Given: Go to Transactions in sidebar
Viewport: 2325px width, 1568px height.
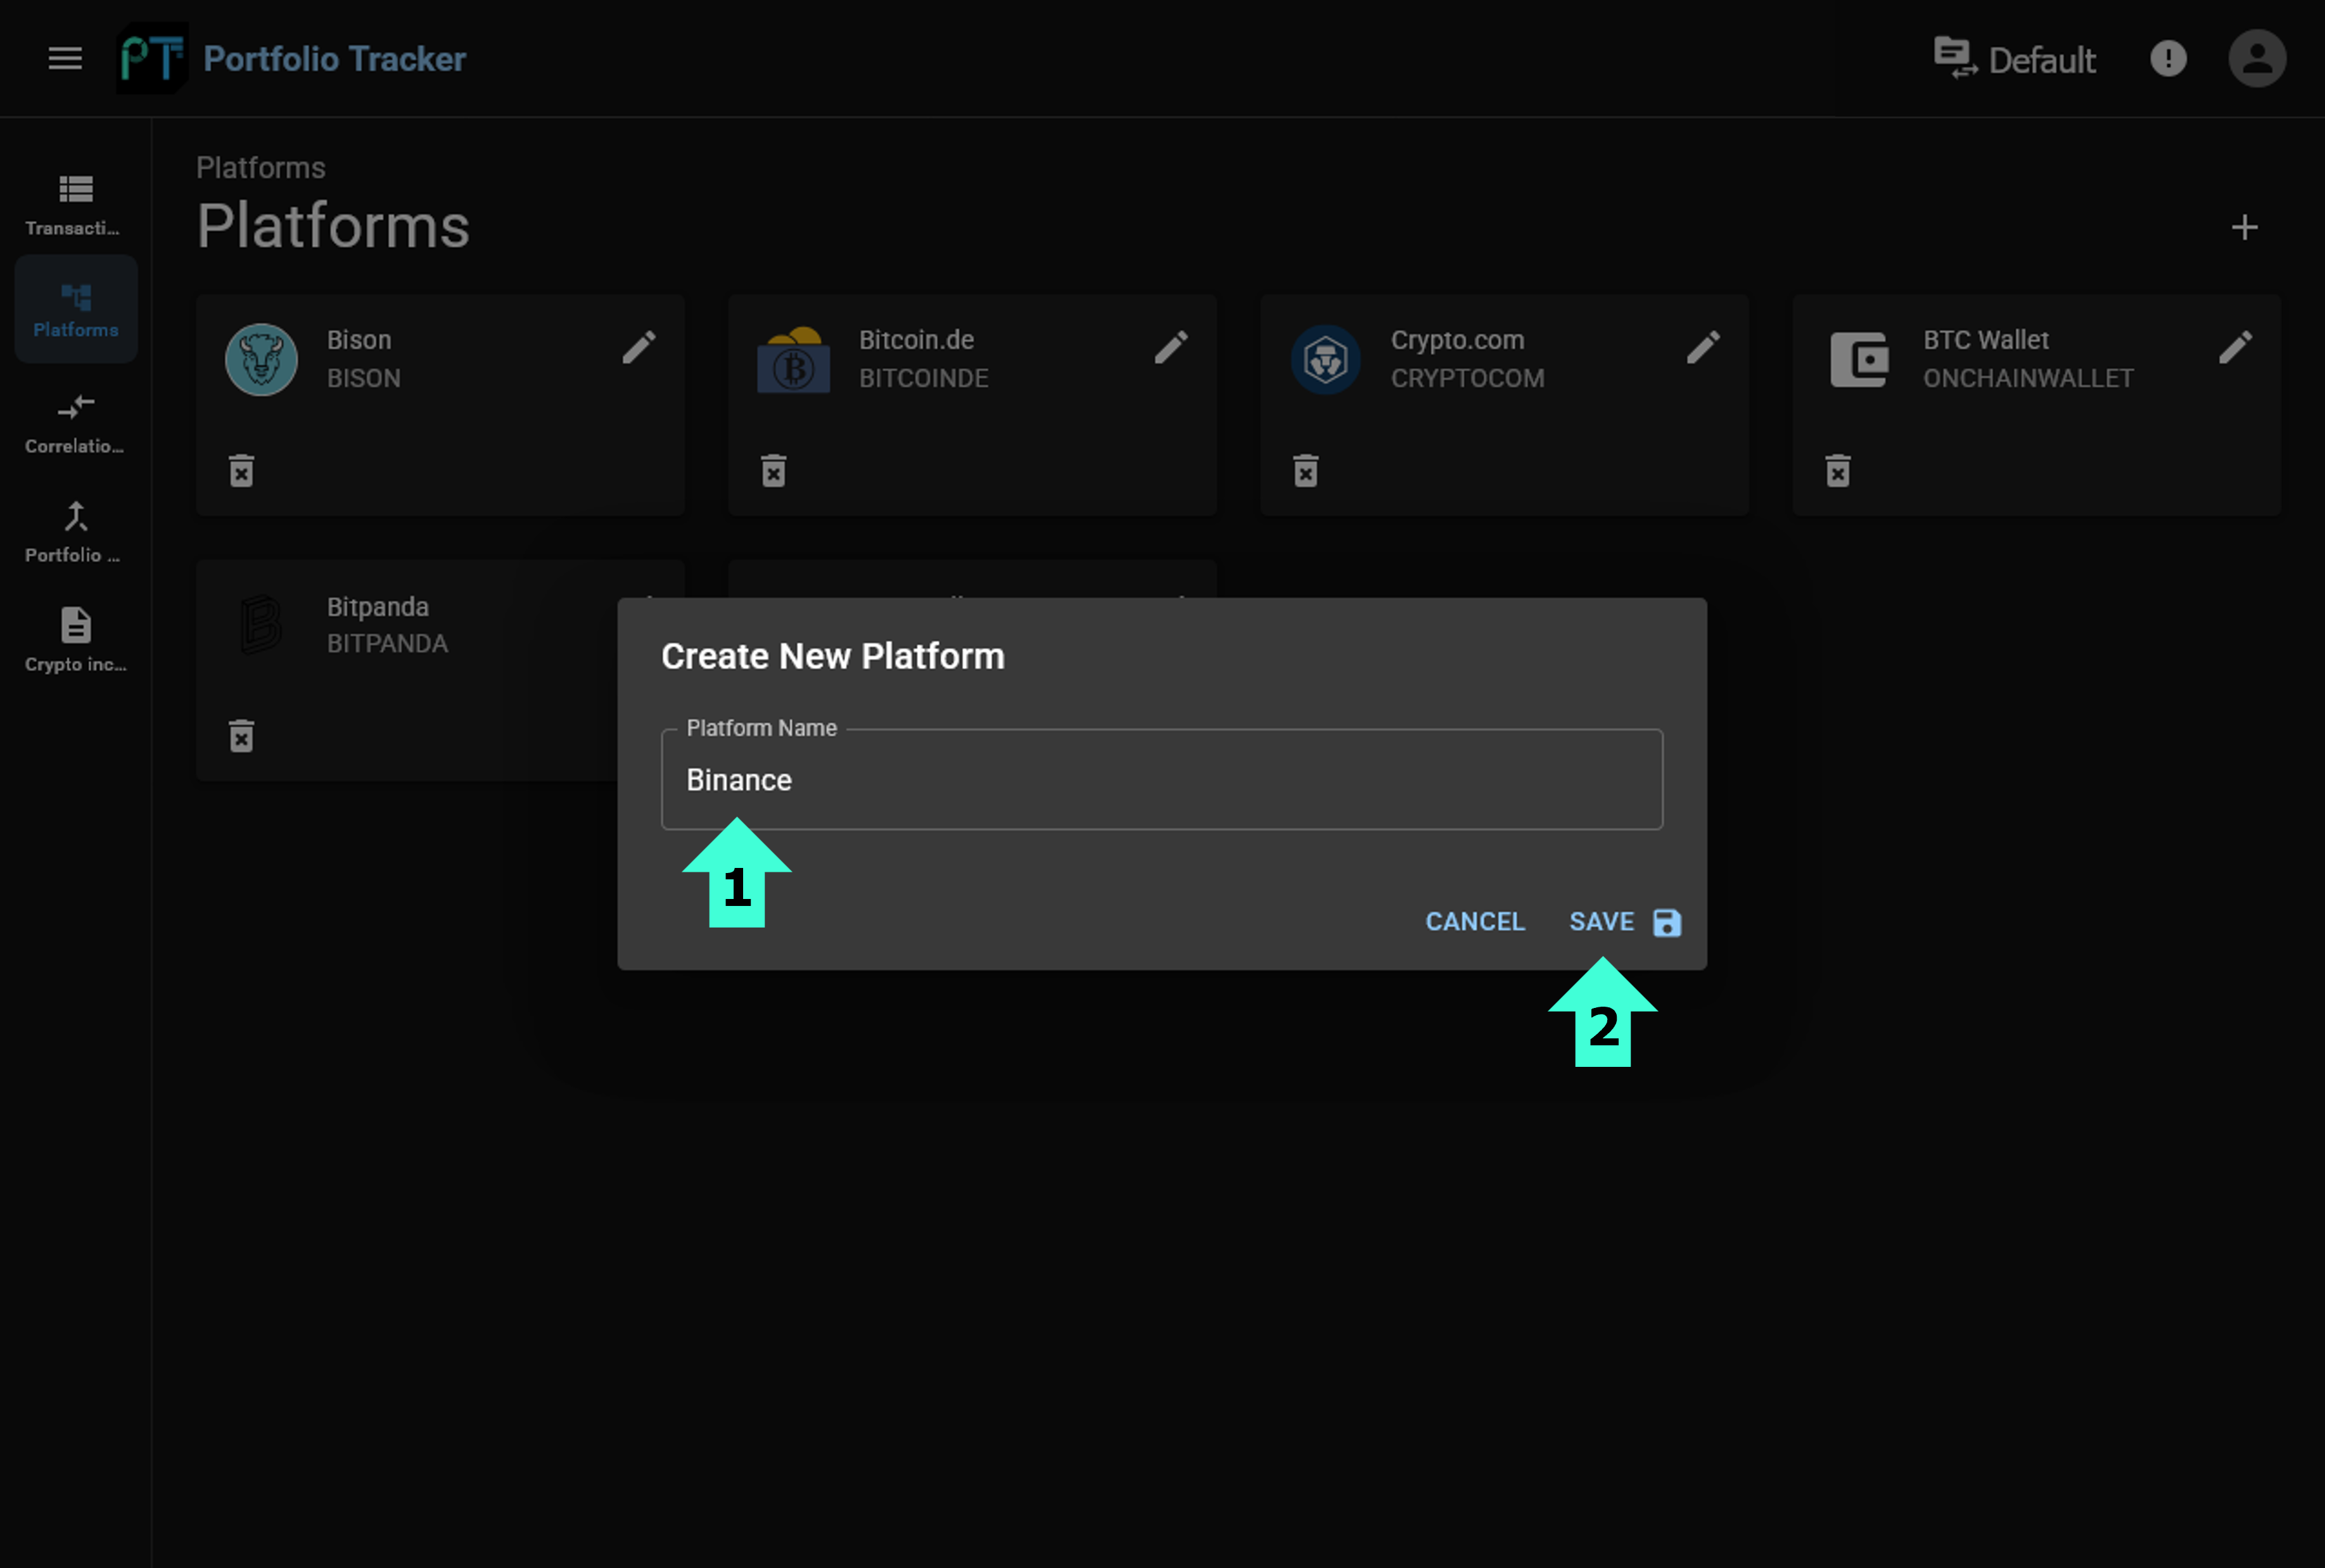Looking at the screenshot, I should (x=76, y=205).
